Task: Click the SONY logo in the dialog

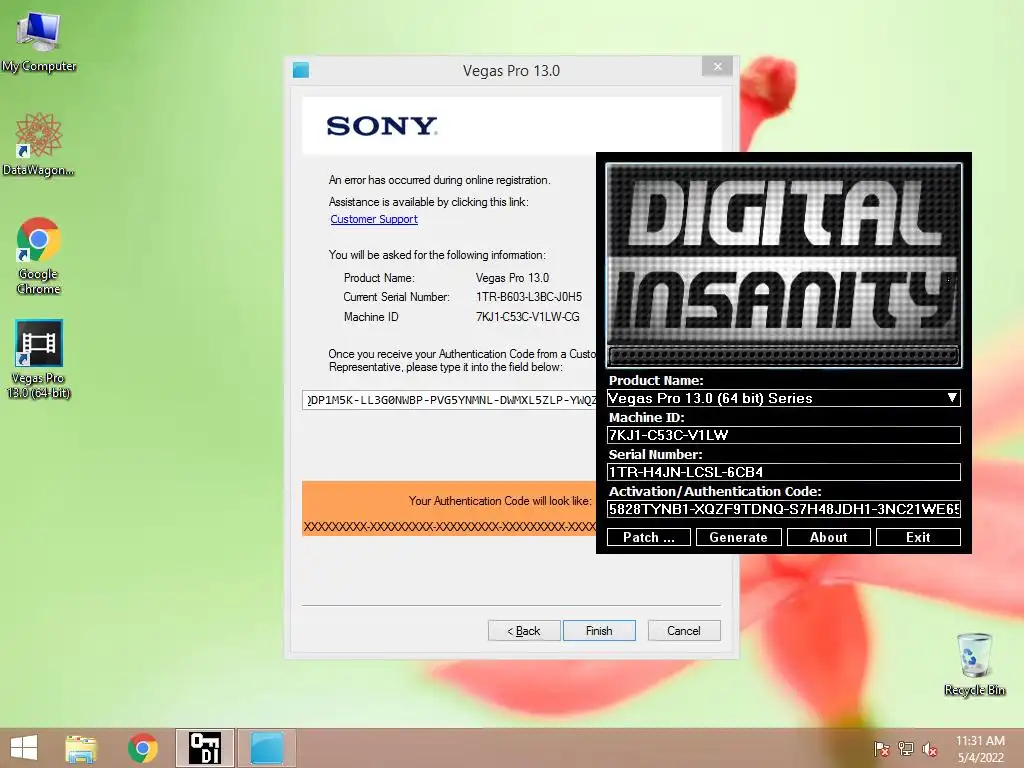Action: [x=382, y=126]
